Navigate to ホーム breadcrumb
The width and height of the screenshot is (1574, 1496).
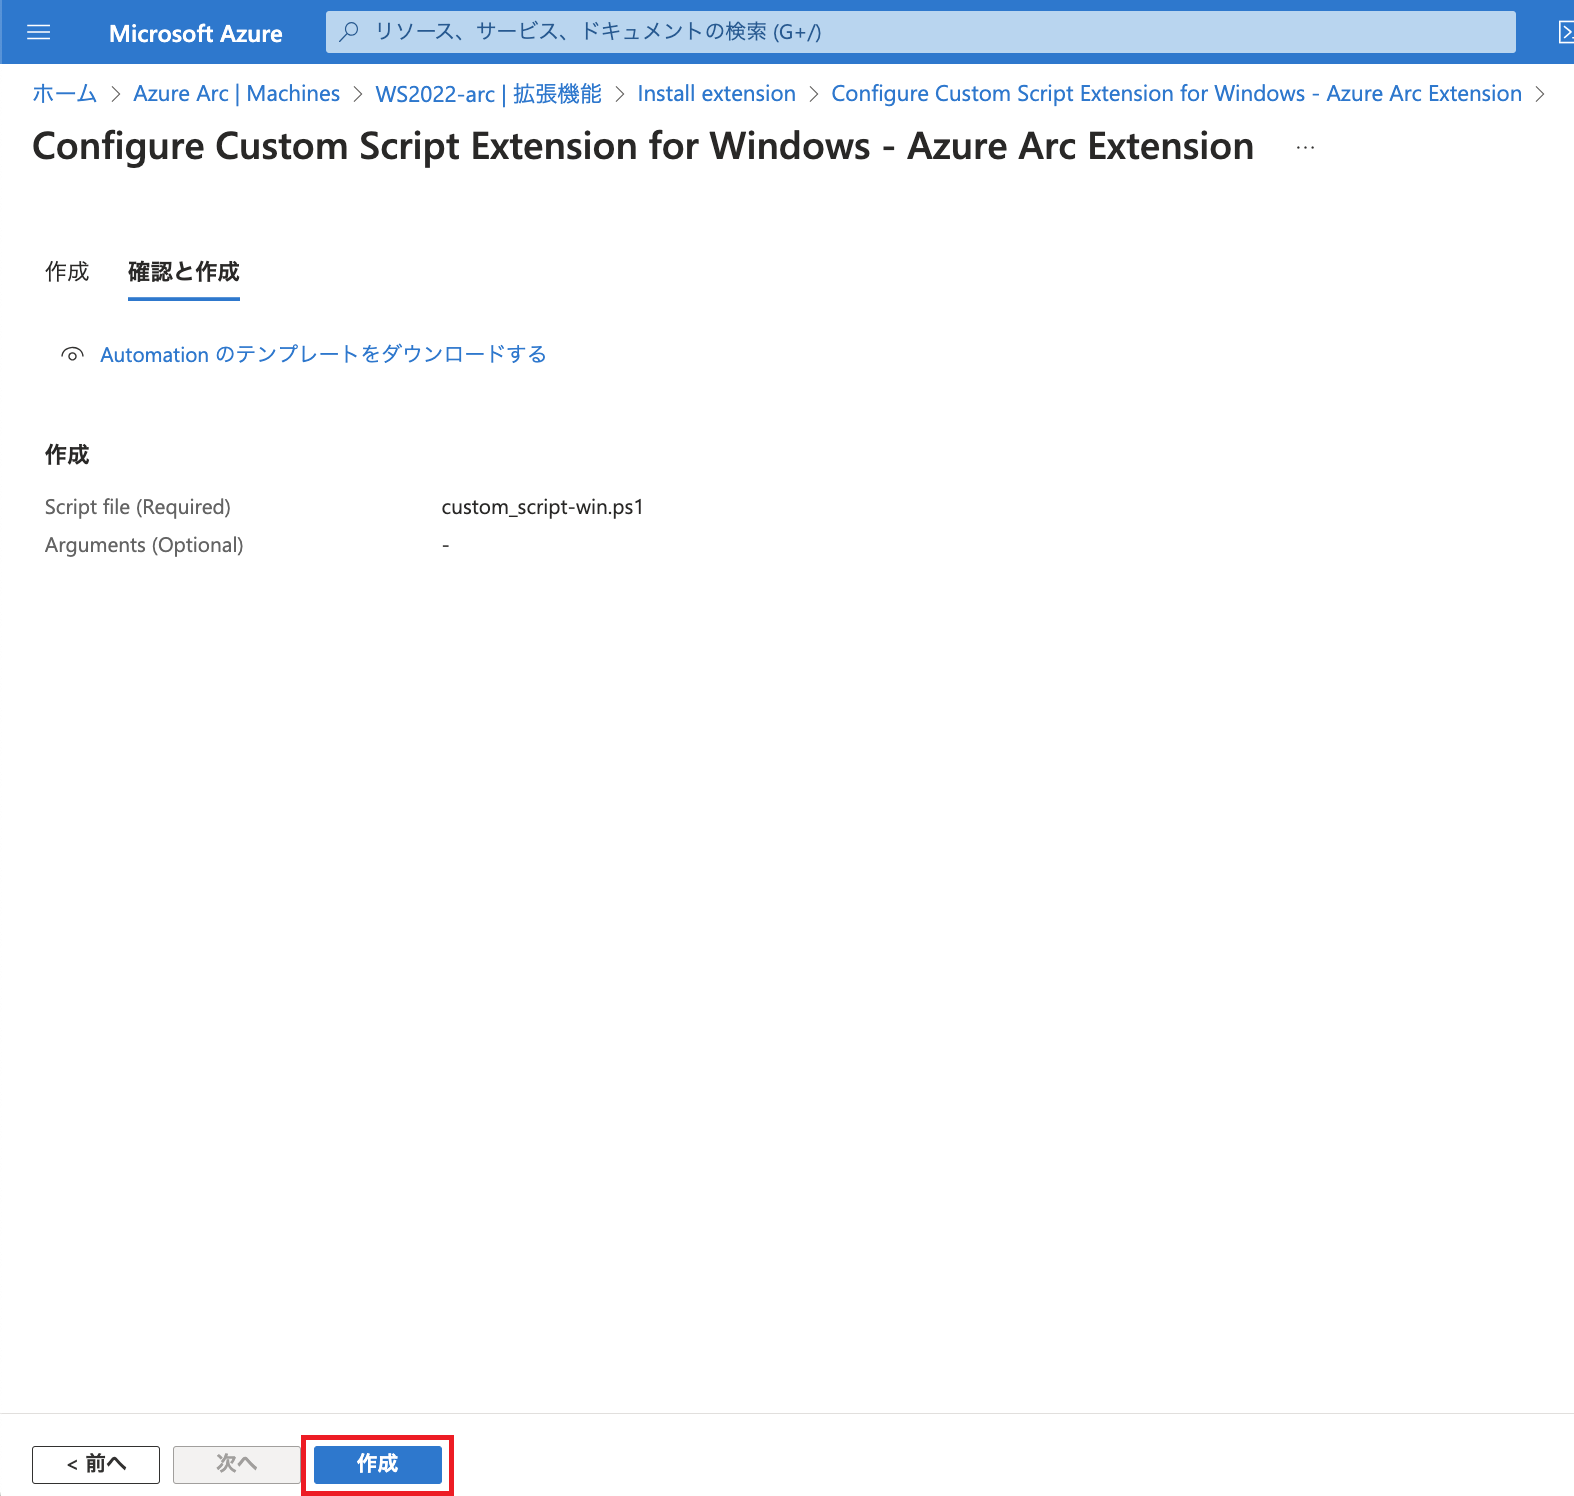tap(64, 94)
